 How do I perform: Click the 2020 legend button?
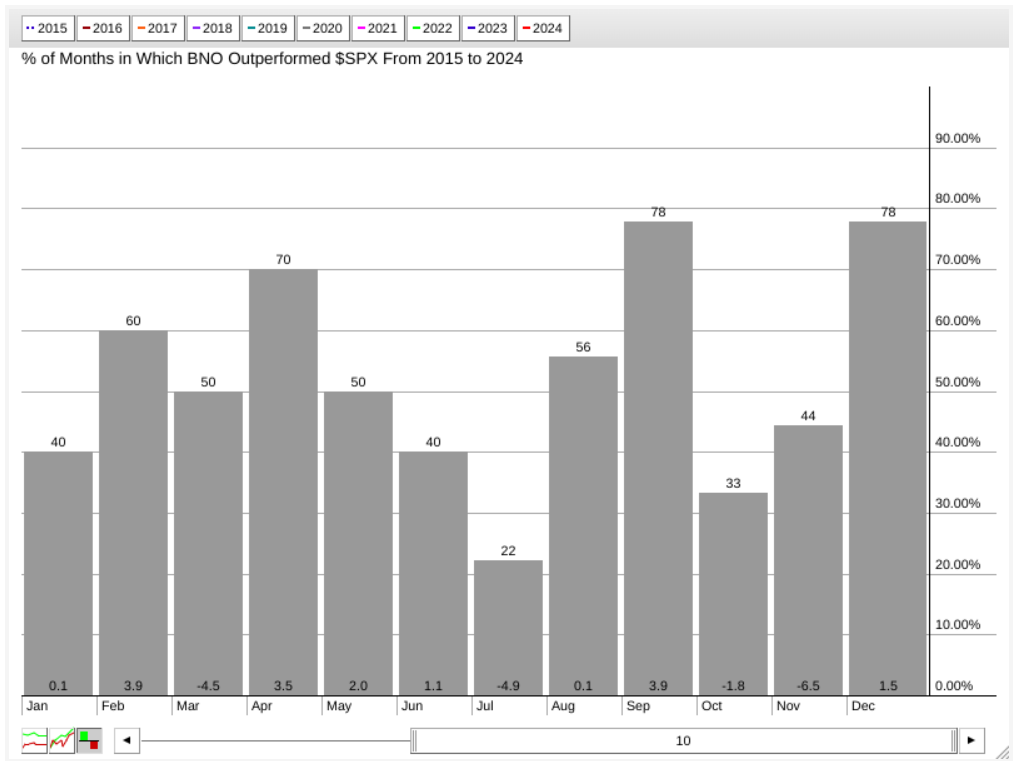322,28
